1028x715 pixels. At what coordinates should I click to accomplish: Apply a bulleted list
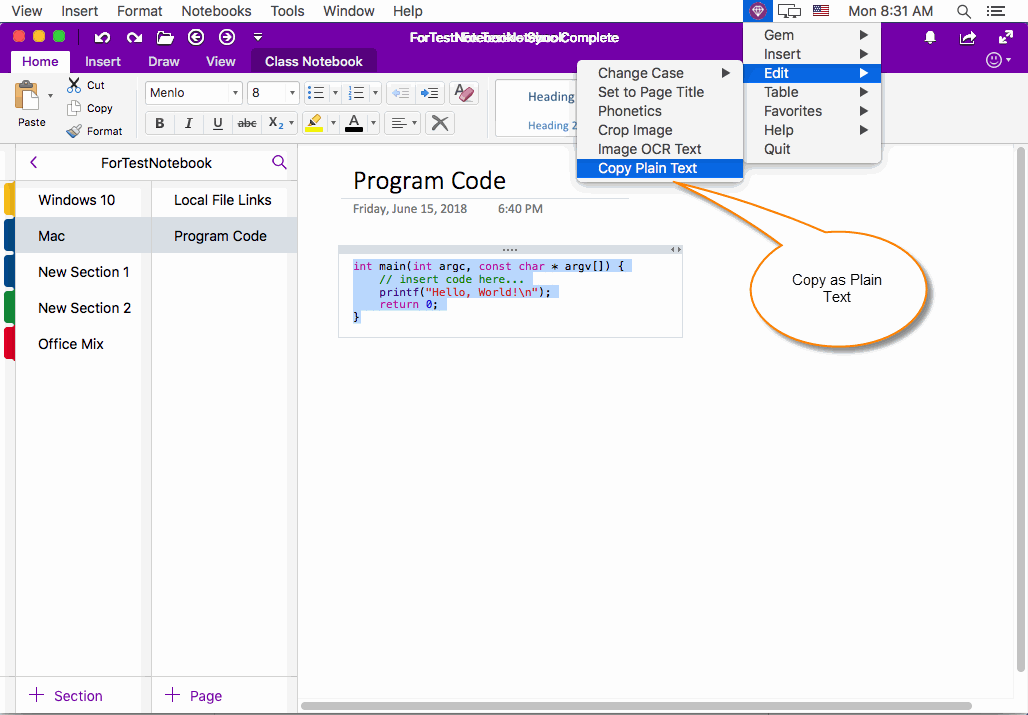click(x=316, y=93)
